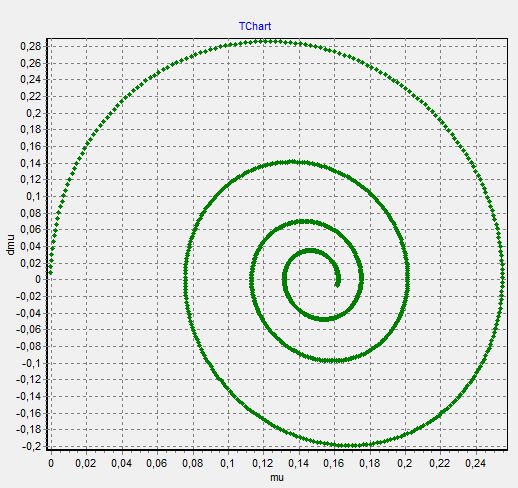Click the -0,1 label on vertical axis
Viewport: 518px width, 488px height.
point(32,363)
